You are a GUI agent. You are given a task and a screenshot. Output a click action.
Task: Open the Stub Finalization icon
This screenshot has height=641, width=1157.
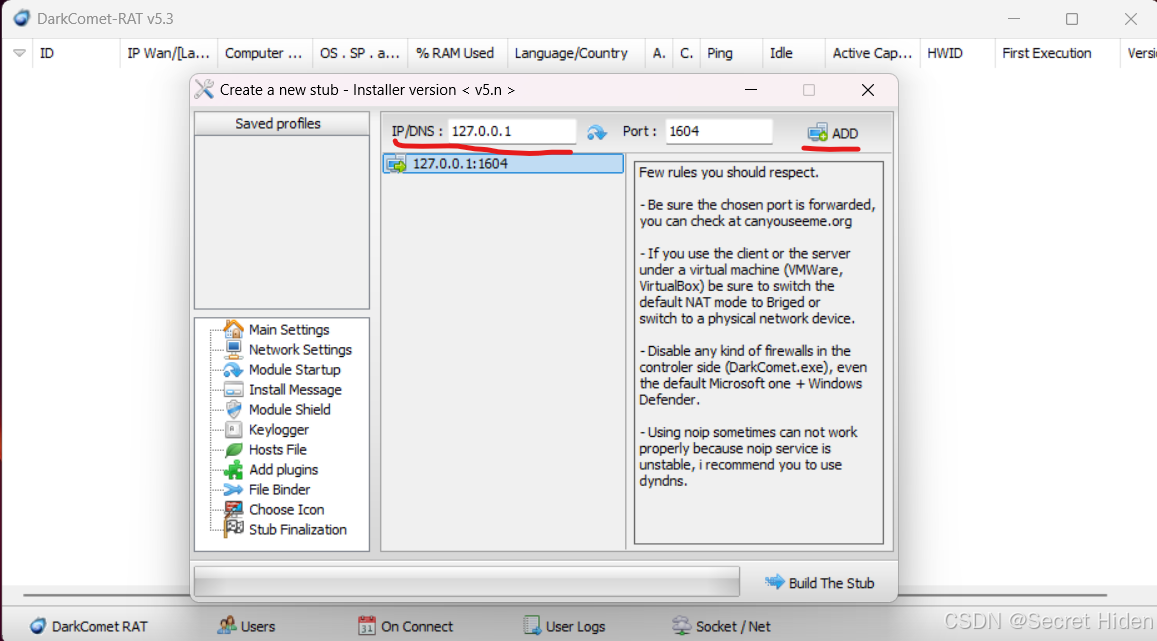pos(233,528)
